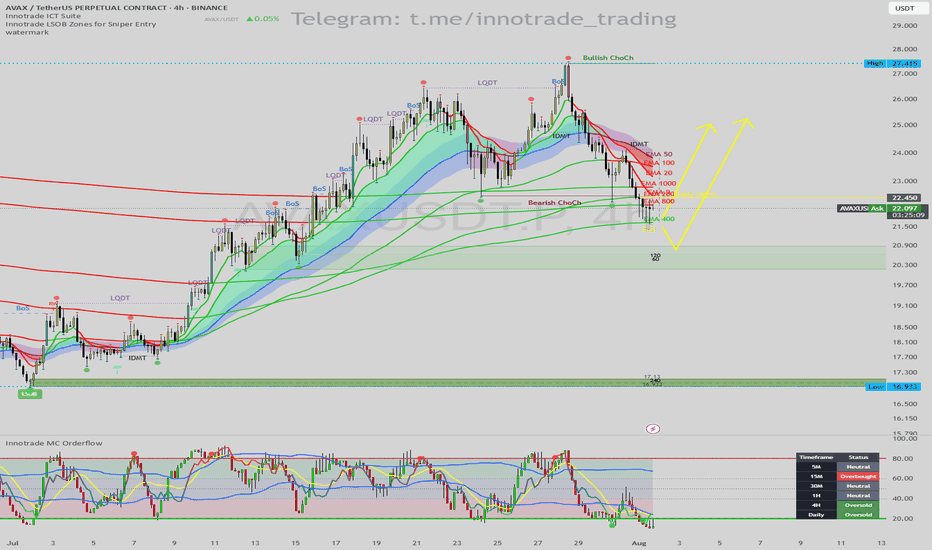Click the green LSOB tag at chart low
Viewport: 932px width, 550px height.
pos(30,394)
